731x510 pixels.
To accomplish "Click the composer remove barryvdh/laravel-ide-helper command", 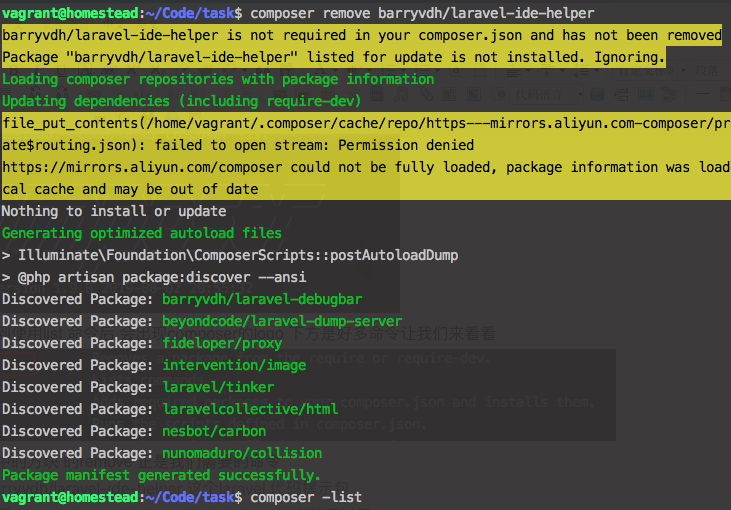I will pyautogui.click(x=422, y=13).
